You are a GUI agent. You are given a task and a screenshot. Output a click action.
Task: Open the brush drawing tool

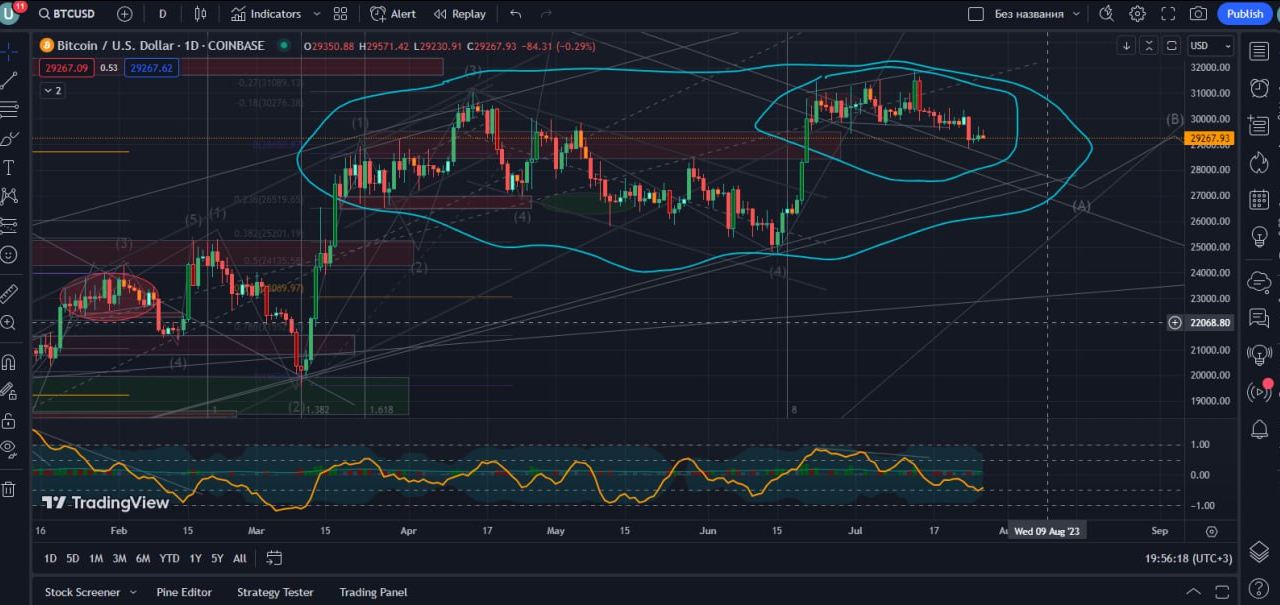point(9,138)
